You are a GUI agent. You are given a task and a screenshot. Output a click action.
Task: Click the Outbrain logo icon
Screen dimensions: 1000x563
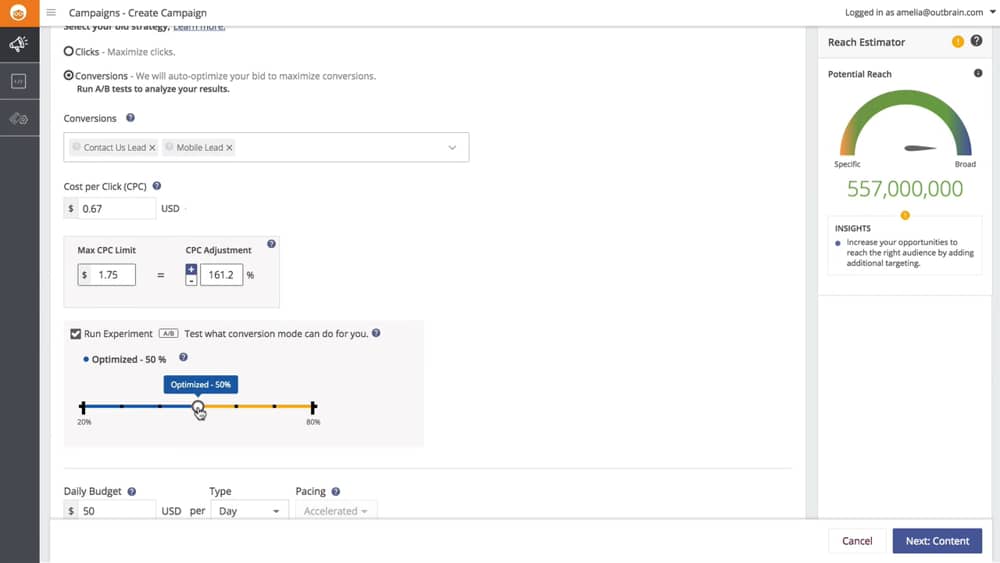[x=18, y=13]
